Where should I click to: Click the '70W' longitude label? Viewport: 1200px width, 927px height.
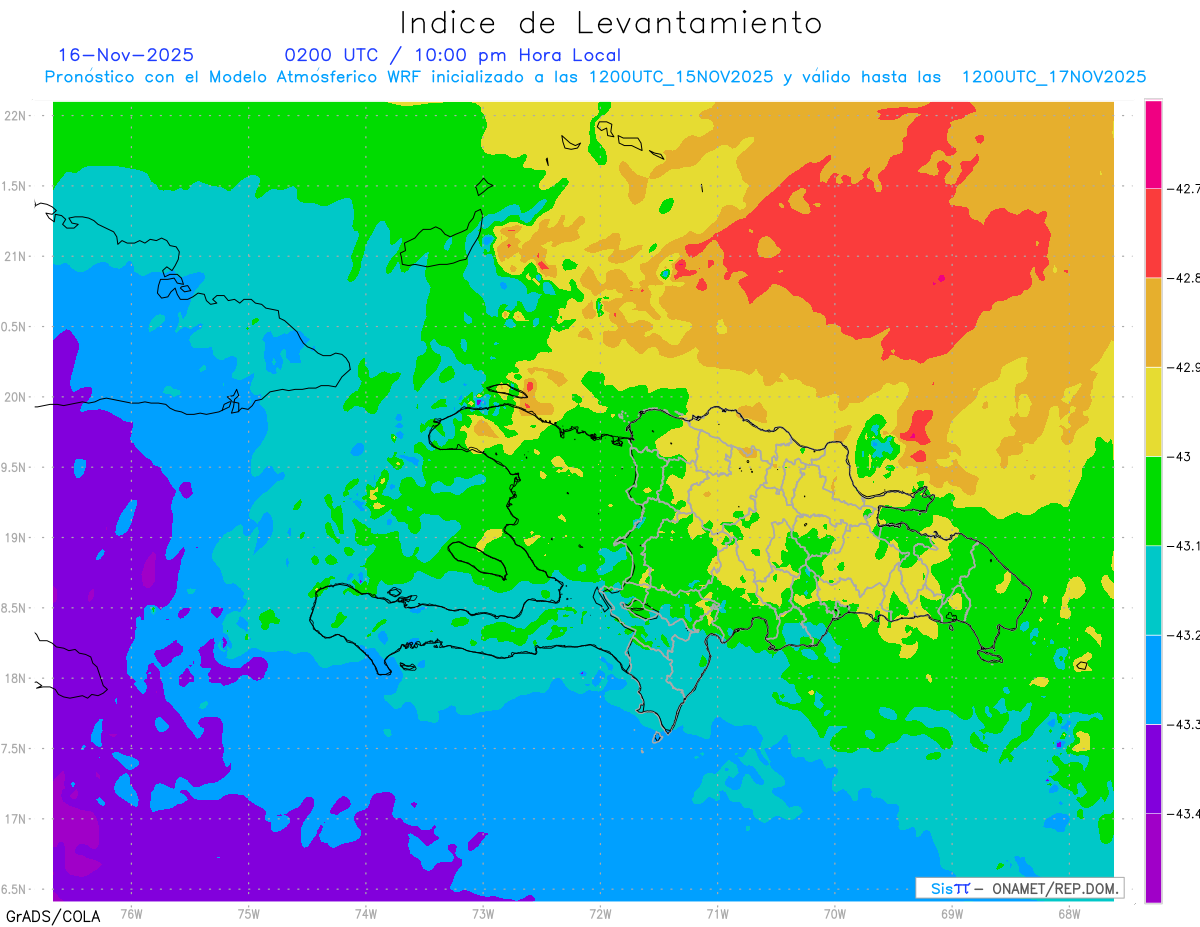(x=834, y=913)
